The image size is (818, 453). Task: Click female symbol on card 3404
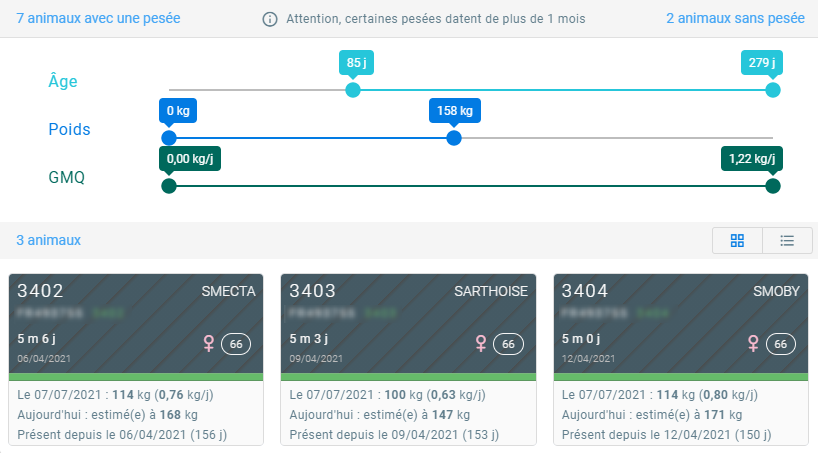(753, 343)
